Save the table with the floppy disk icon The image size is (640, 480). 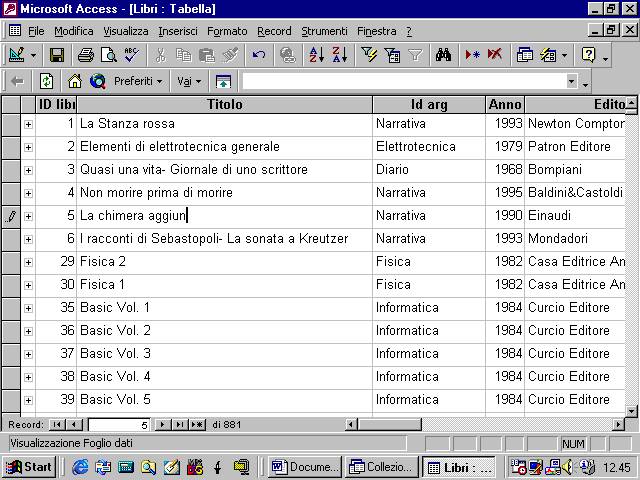click(56, 55)
